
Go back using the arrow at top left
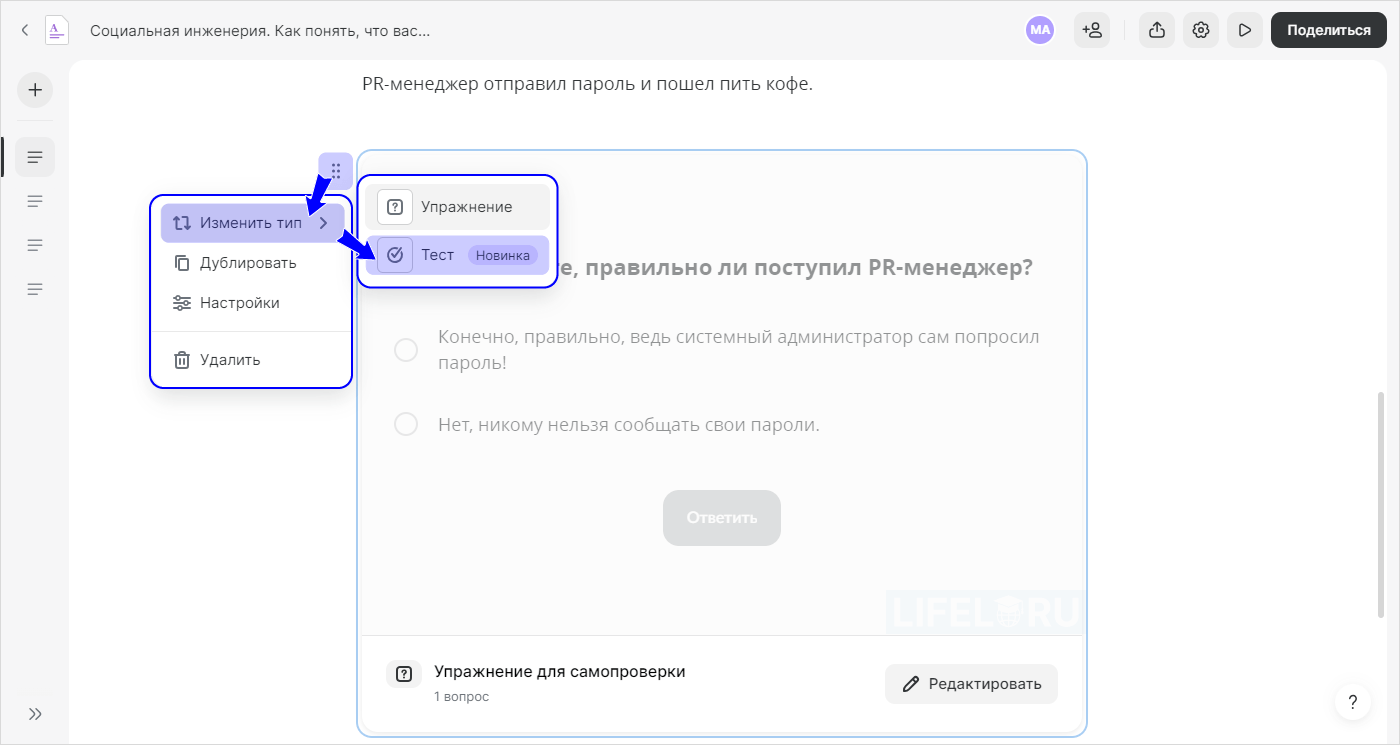(24, 30)
